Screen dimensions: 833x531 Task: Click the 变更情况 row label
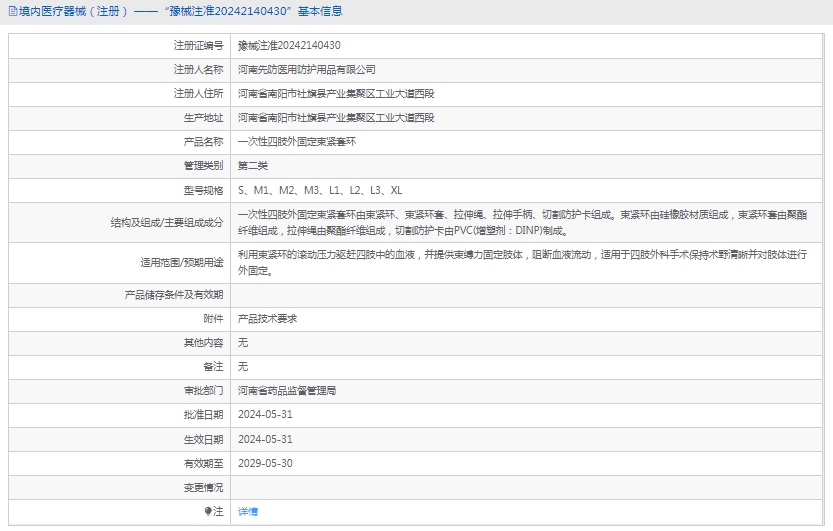203,487
